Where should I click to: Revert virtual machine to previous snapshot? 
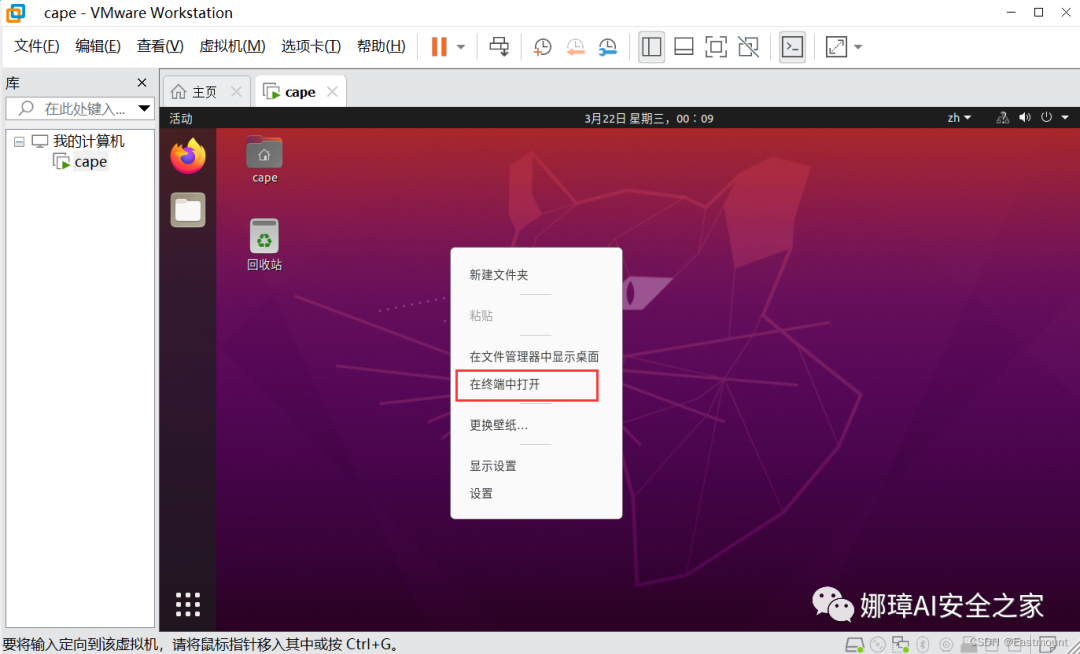click(575, 47)
